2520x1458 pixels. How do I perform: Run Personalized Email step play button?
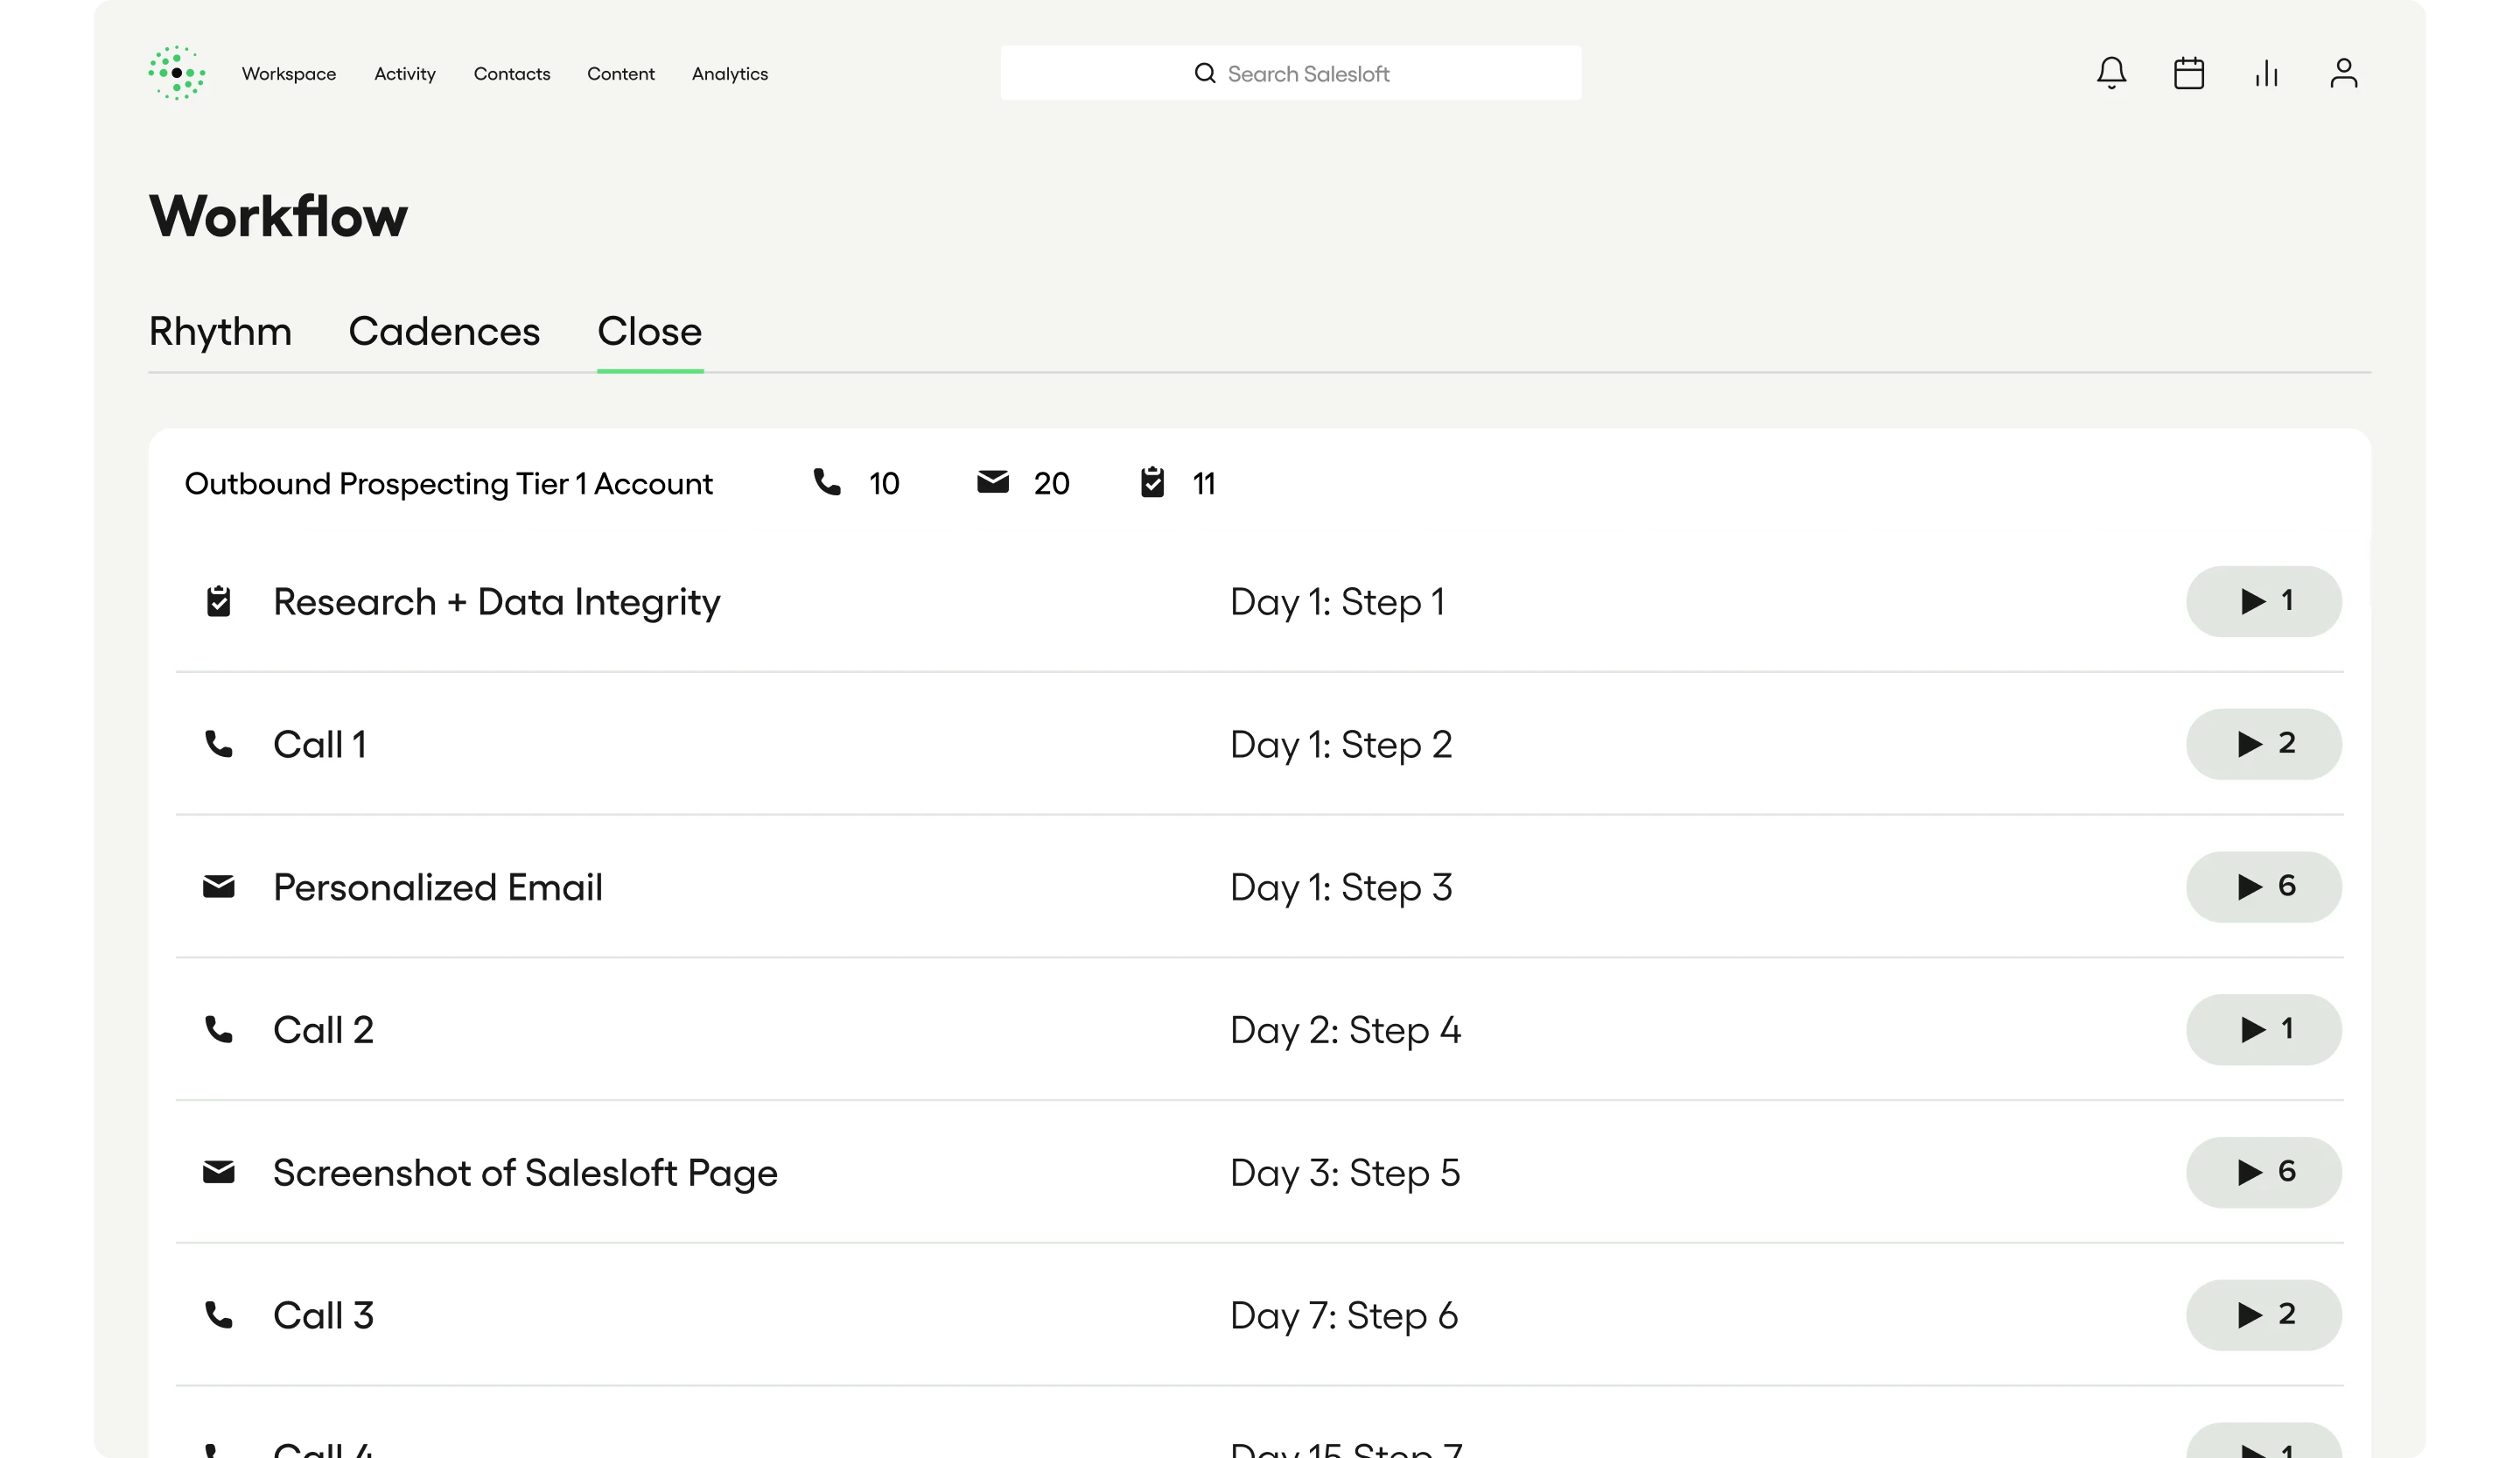click(2264, 887)
